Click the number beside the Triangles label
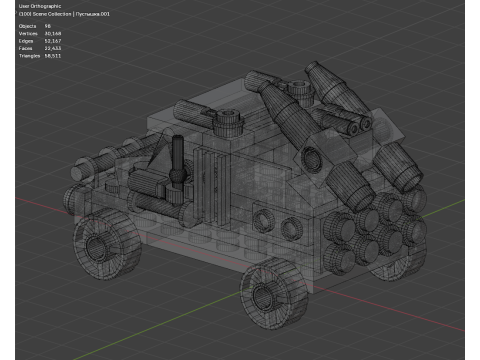 click(x=53, y=56)
